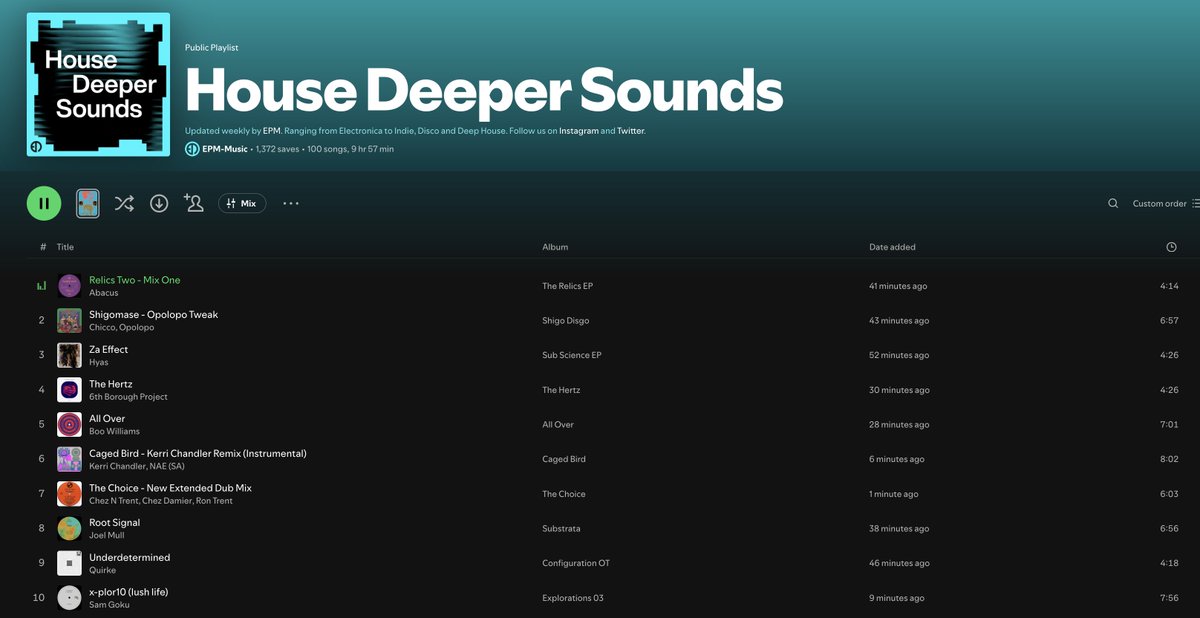Sort by the duration clock icon

click(1171, 247)
